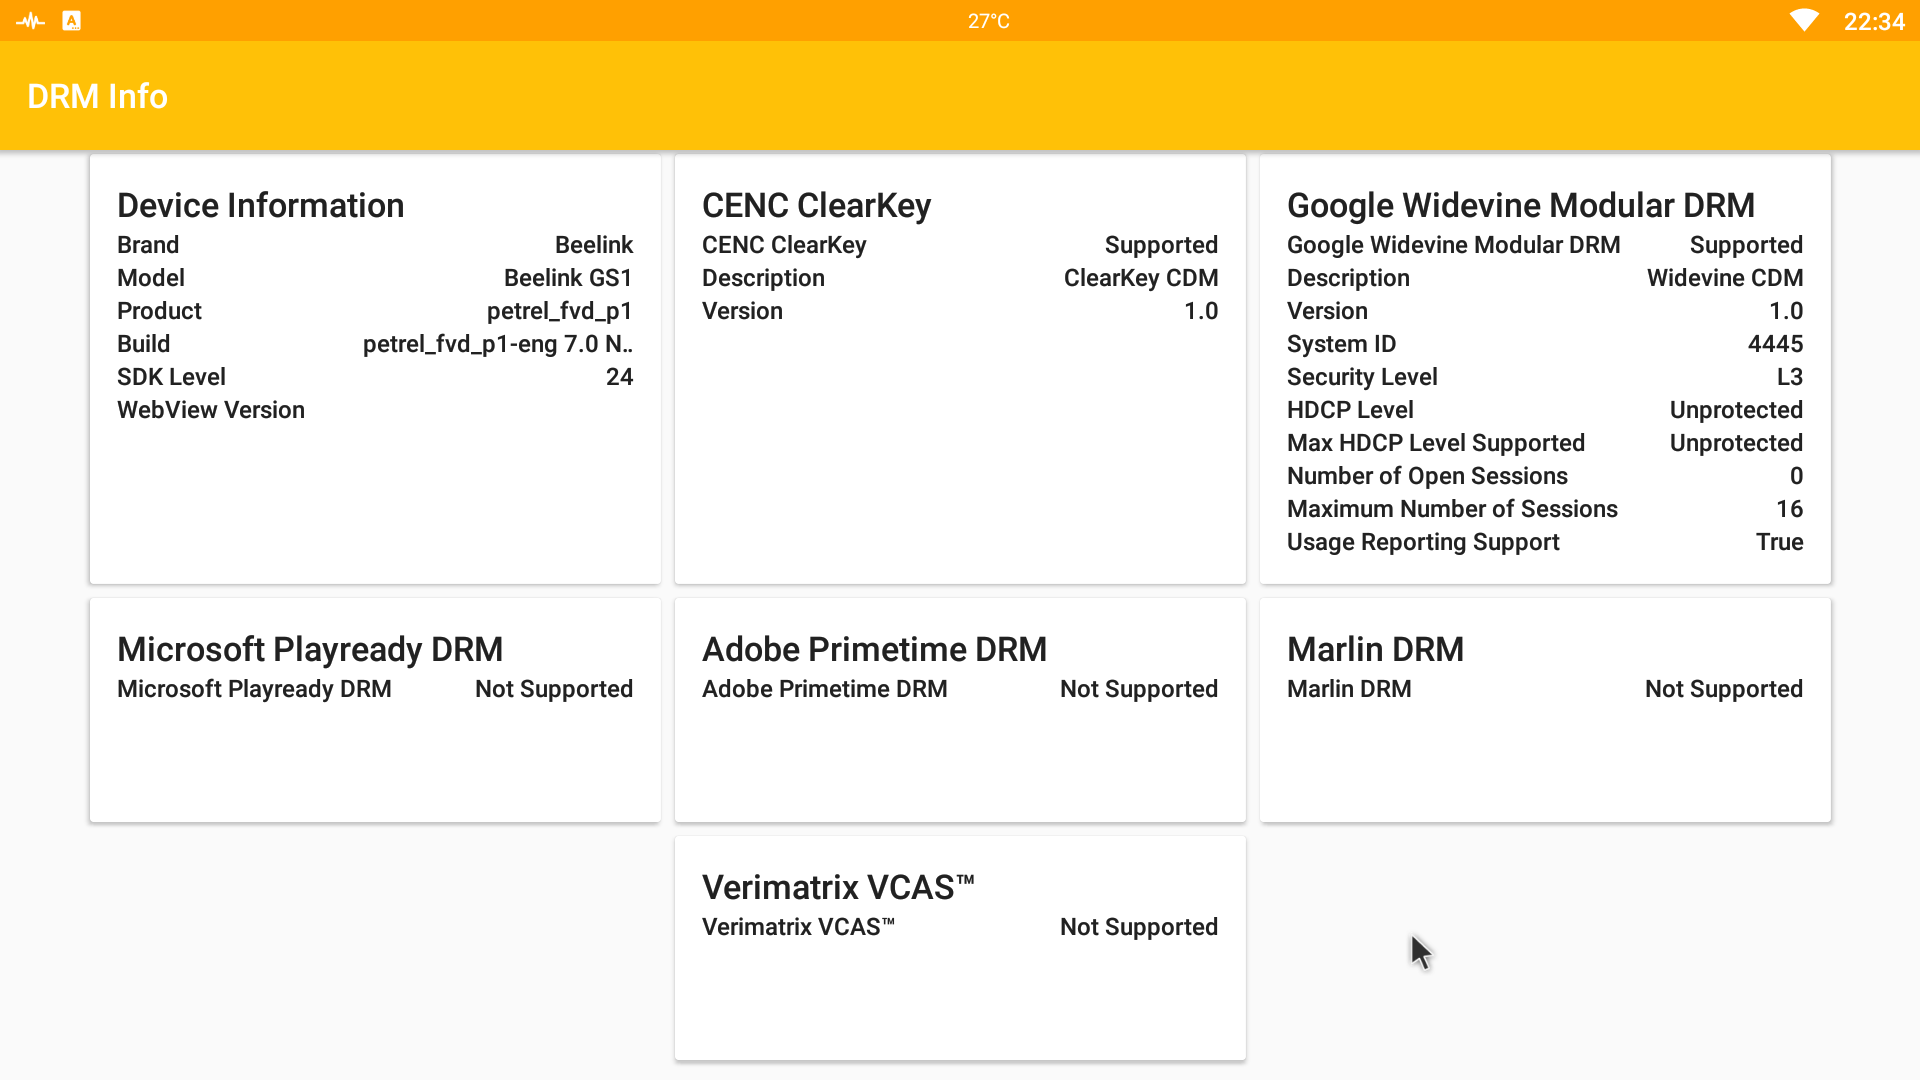Select the Verimatrix VCAS card heading

[838, 887]
